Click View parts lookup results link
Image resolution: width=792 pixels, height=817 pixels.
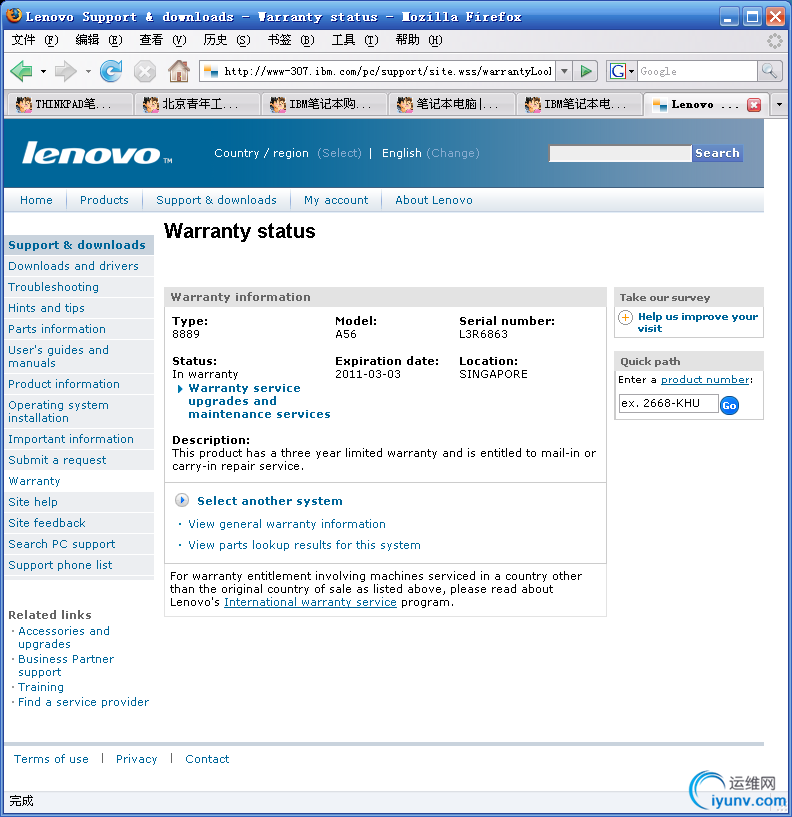click(304, 545)
